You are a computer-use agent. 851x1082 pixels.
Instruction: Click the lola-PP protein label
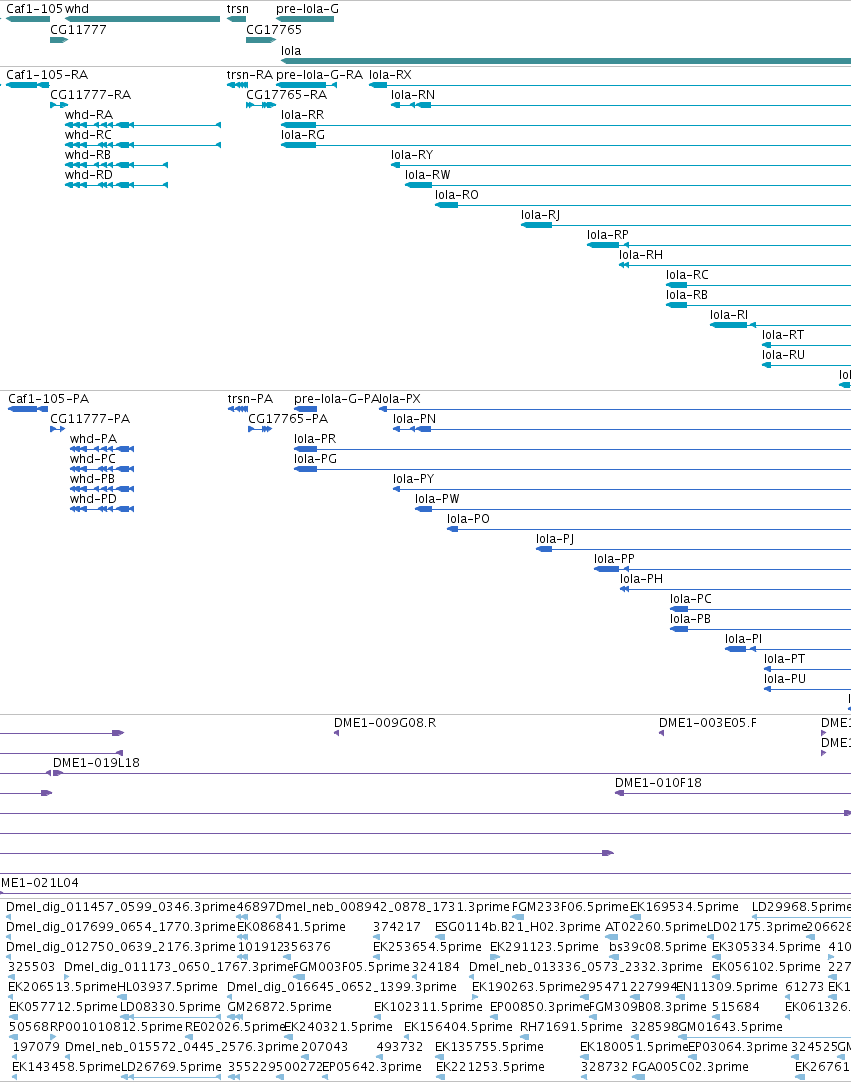click(x=614, y=559)
